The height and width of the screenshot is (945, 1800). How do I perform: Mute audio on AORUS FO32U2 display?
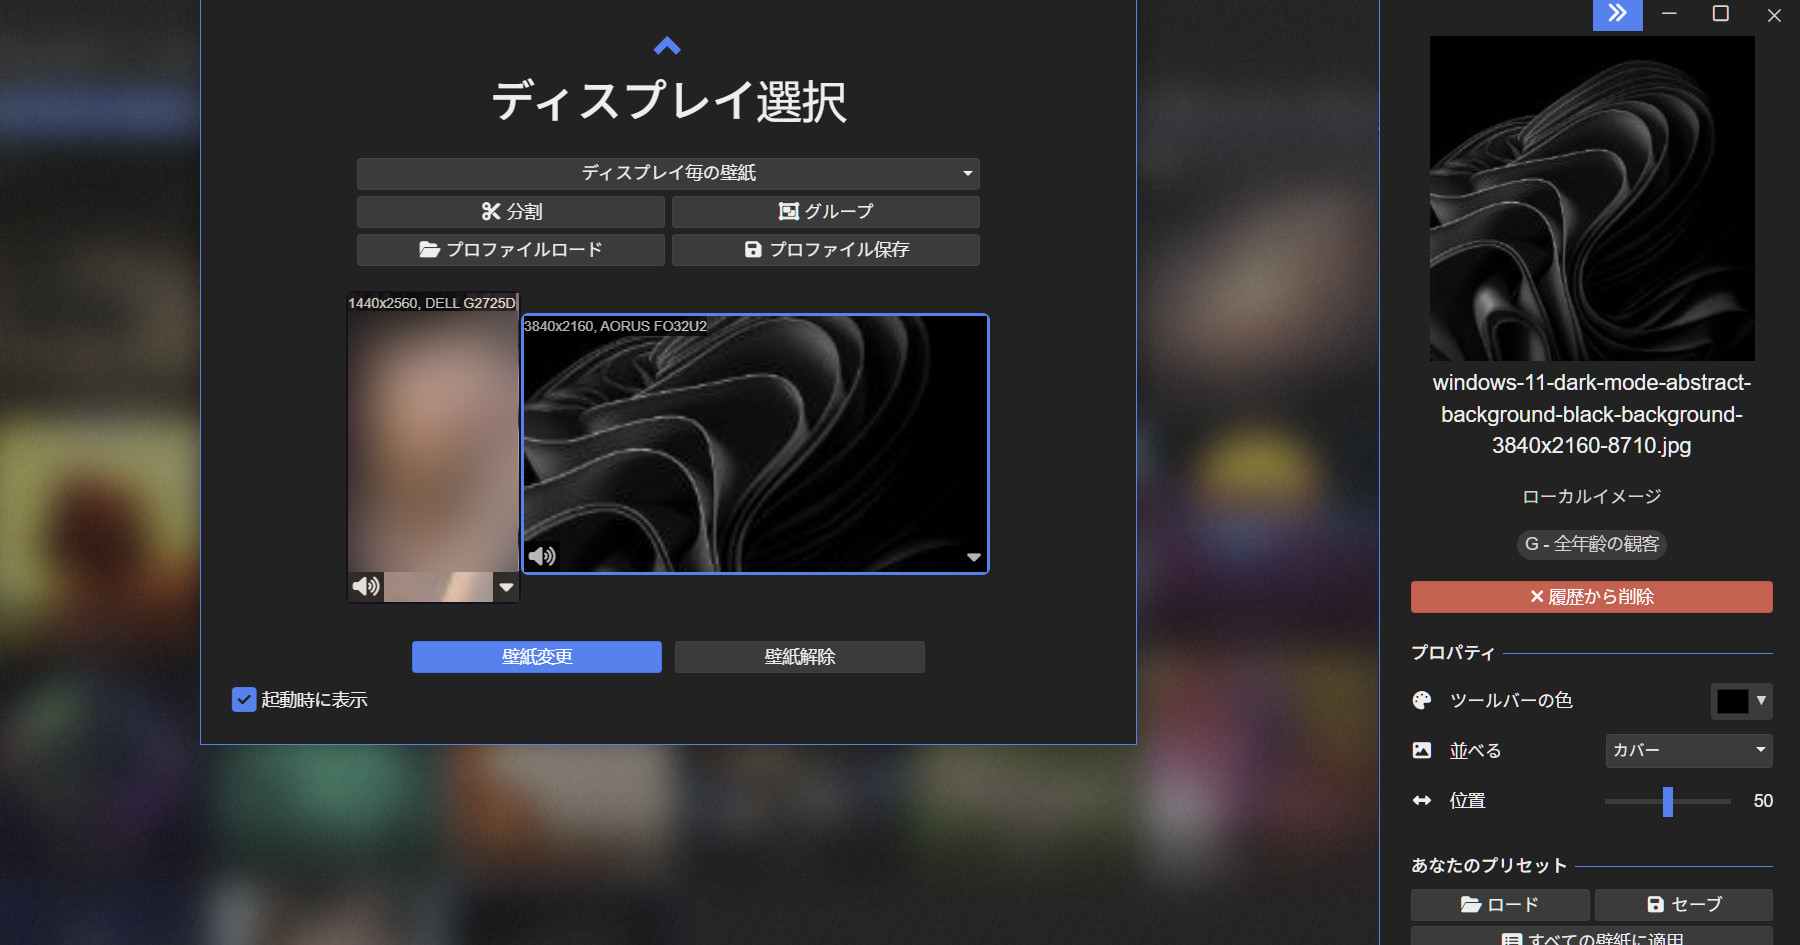(x=542, y=556)
